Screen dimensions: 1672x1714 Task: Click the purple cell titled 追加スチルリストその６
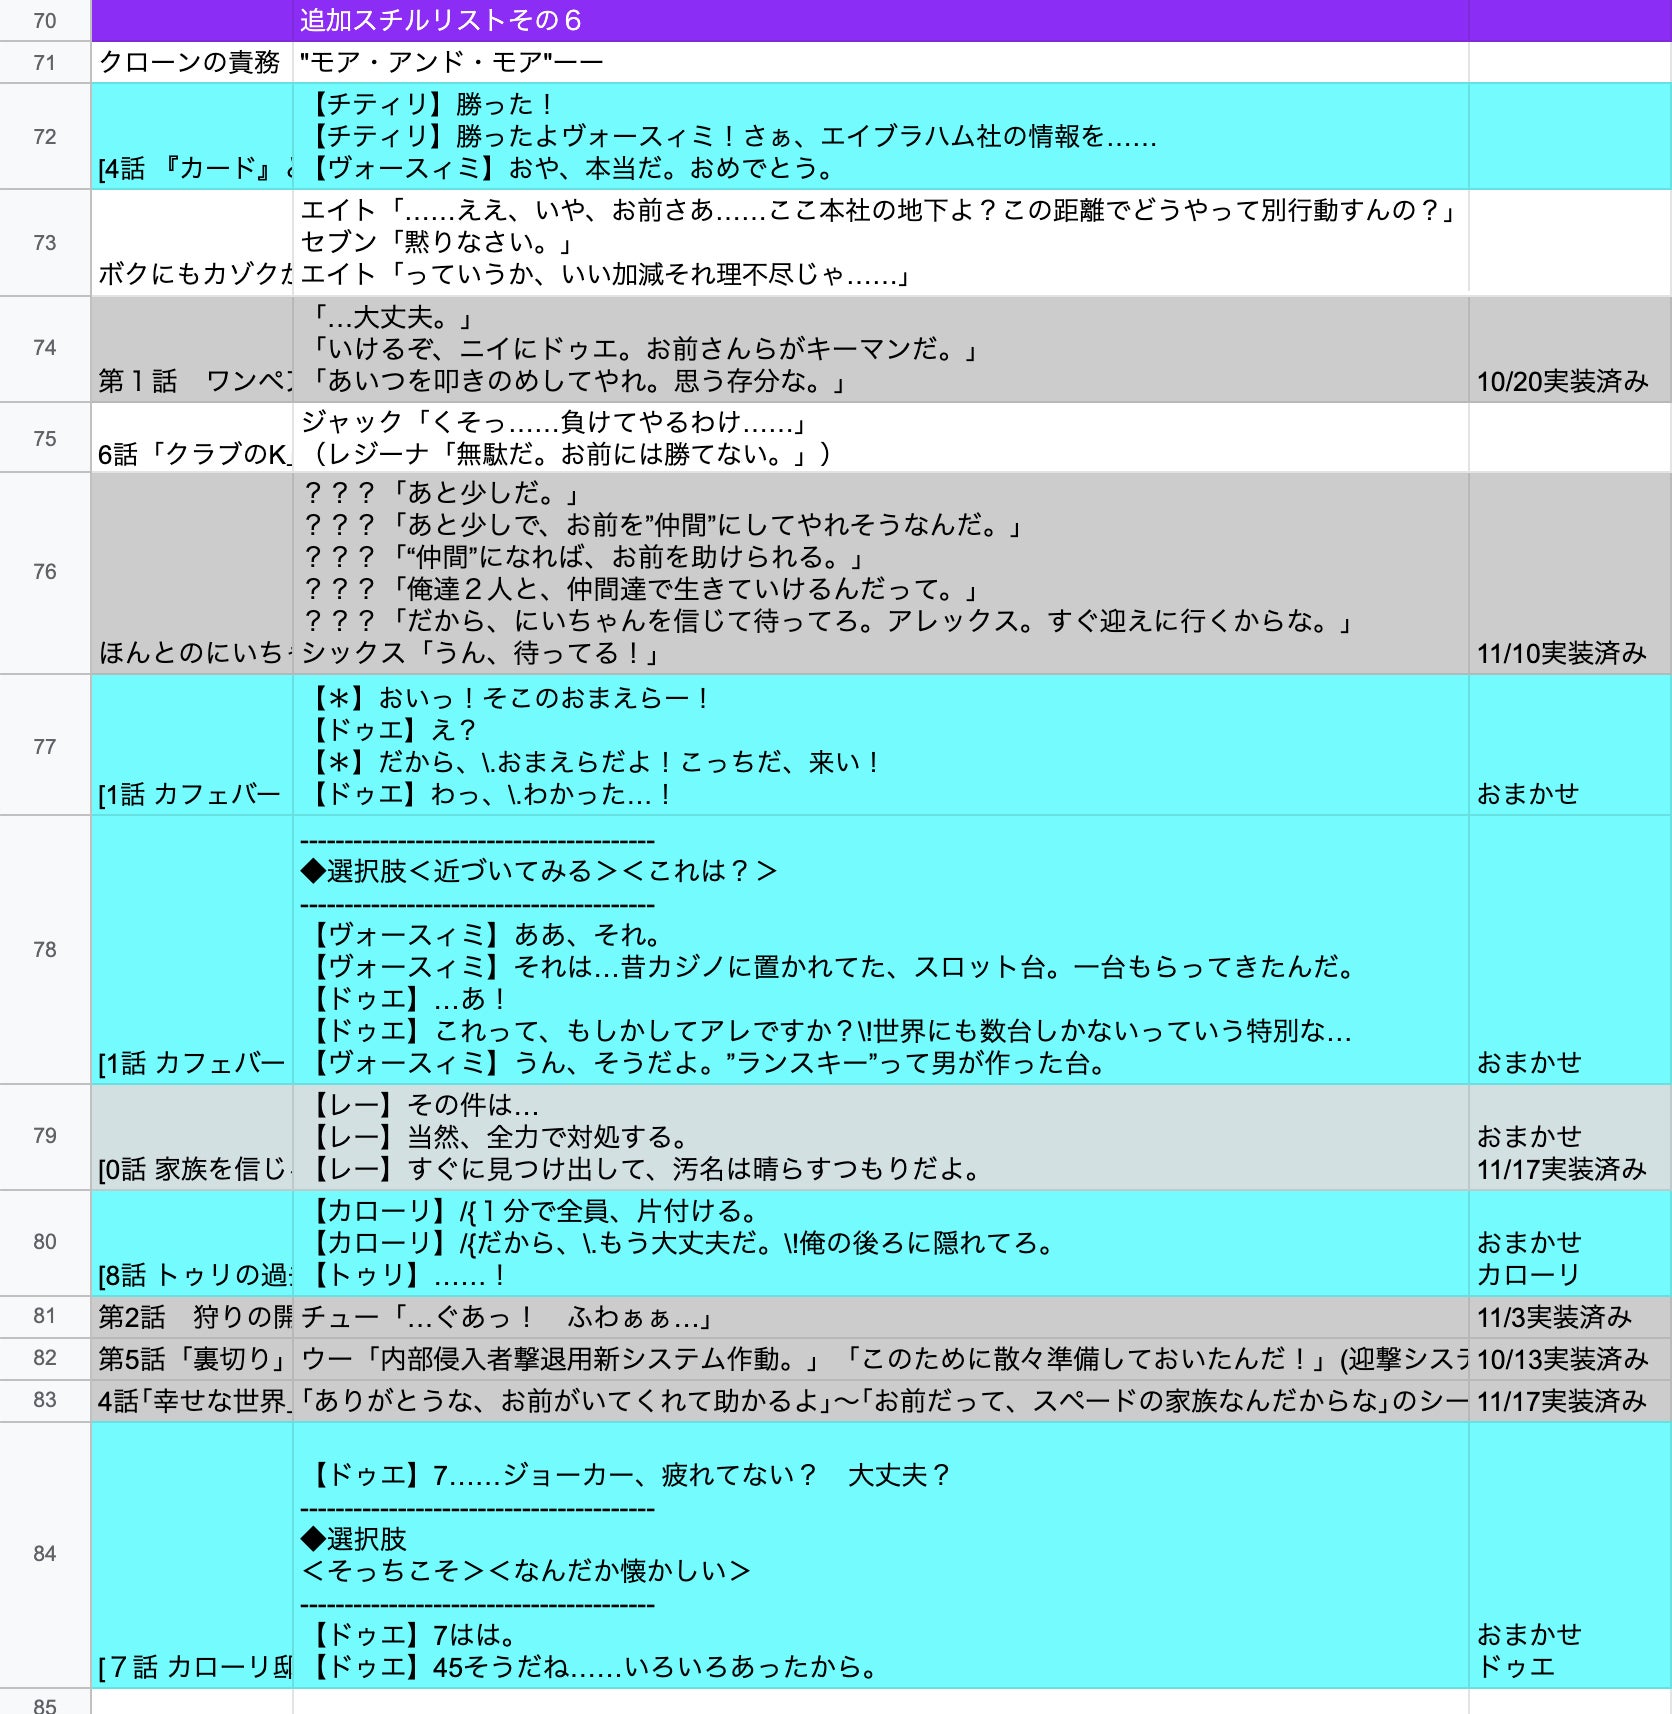[x=880, y=21]
